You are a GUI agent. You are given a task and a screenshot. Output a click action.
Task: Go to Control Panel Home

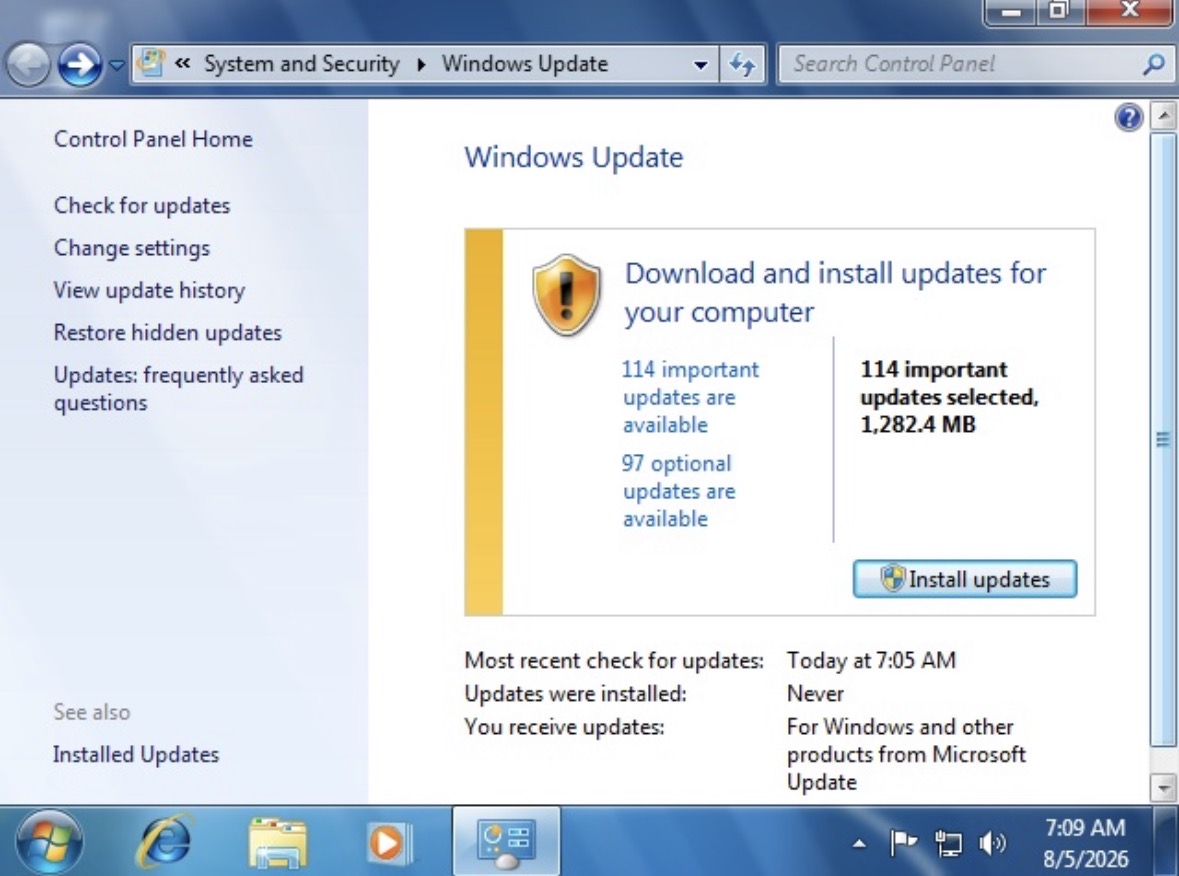pos(153,139)
